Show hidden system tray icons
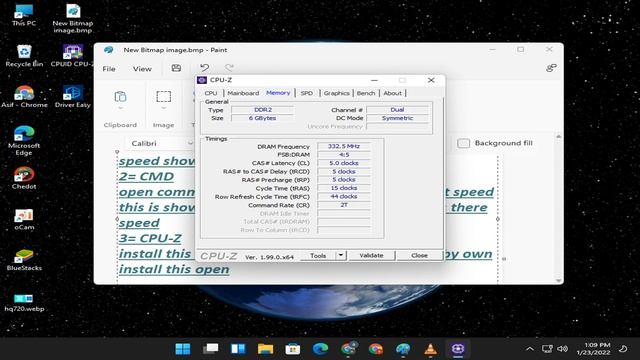This screenshot has width=640, height=360. tap(529, 349)
